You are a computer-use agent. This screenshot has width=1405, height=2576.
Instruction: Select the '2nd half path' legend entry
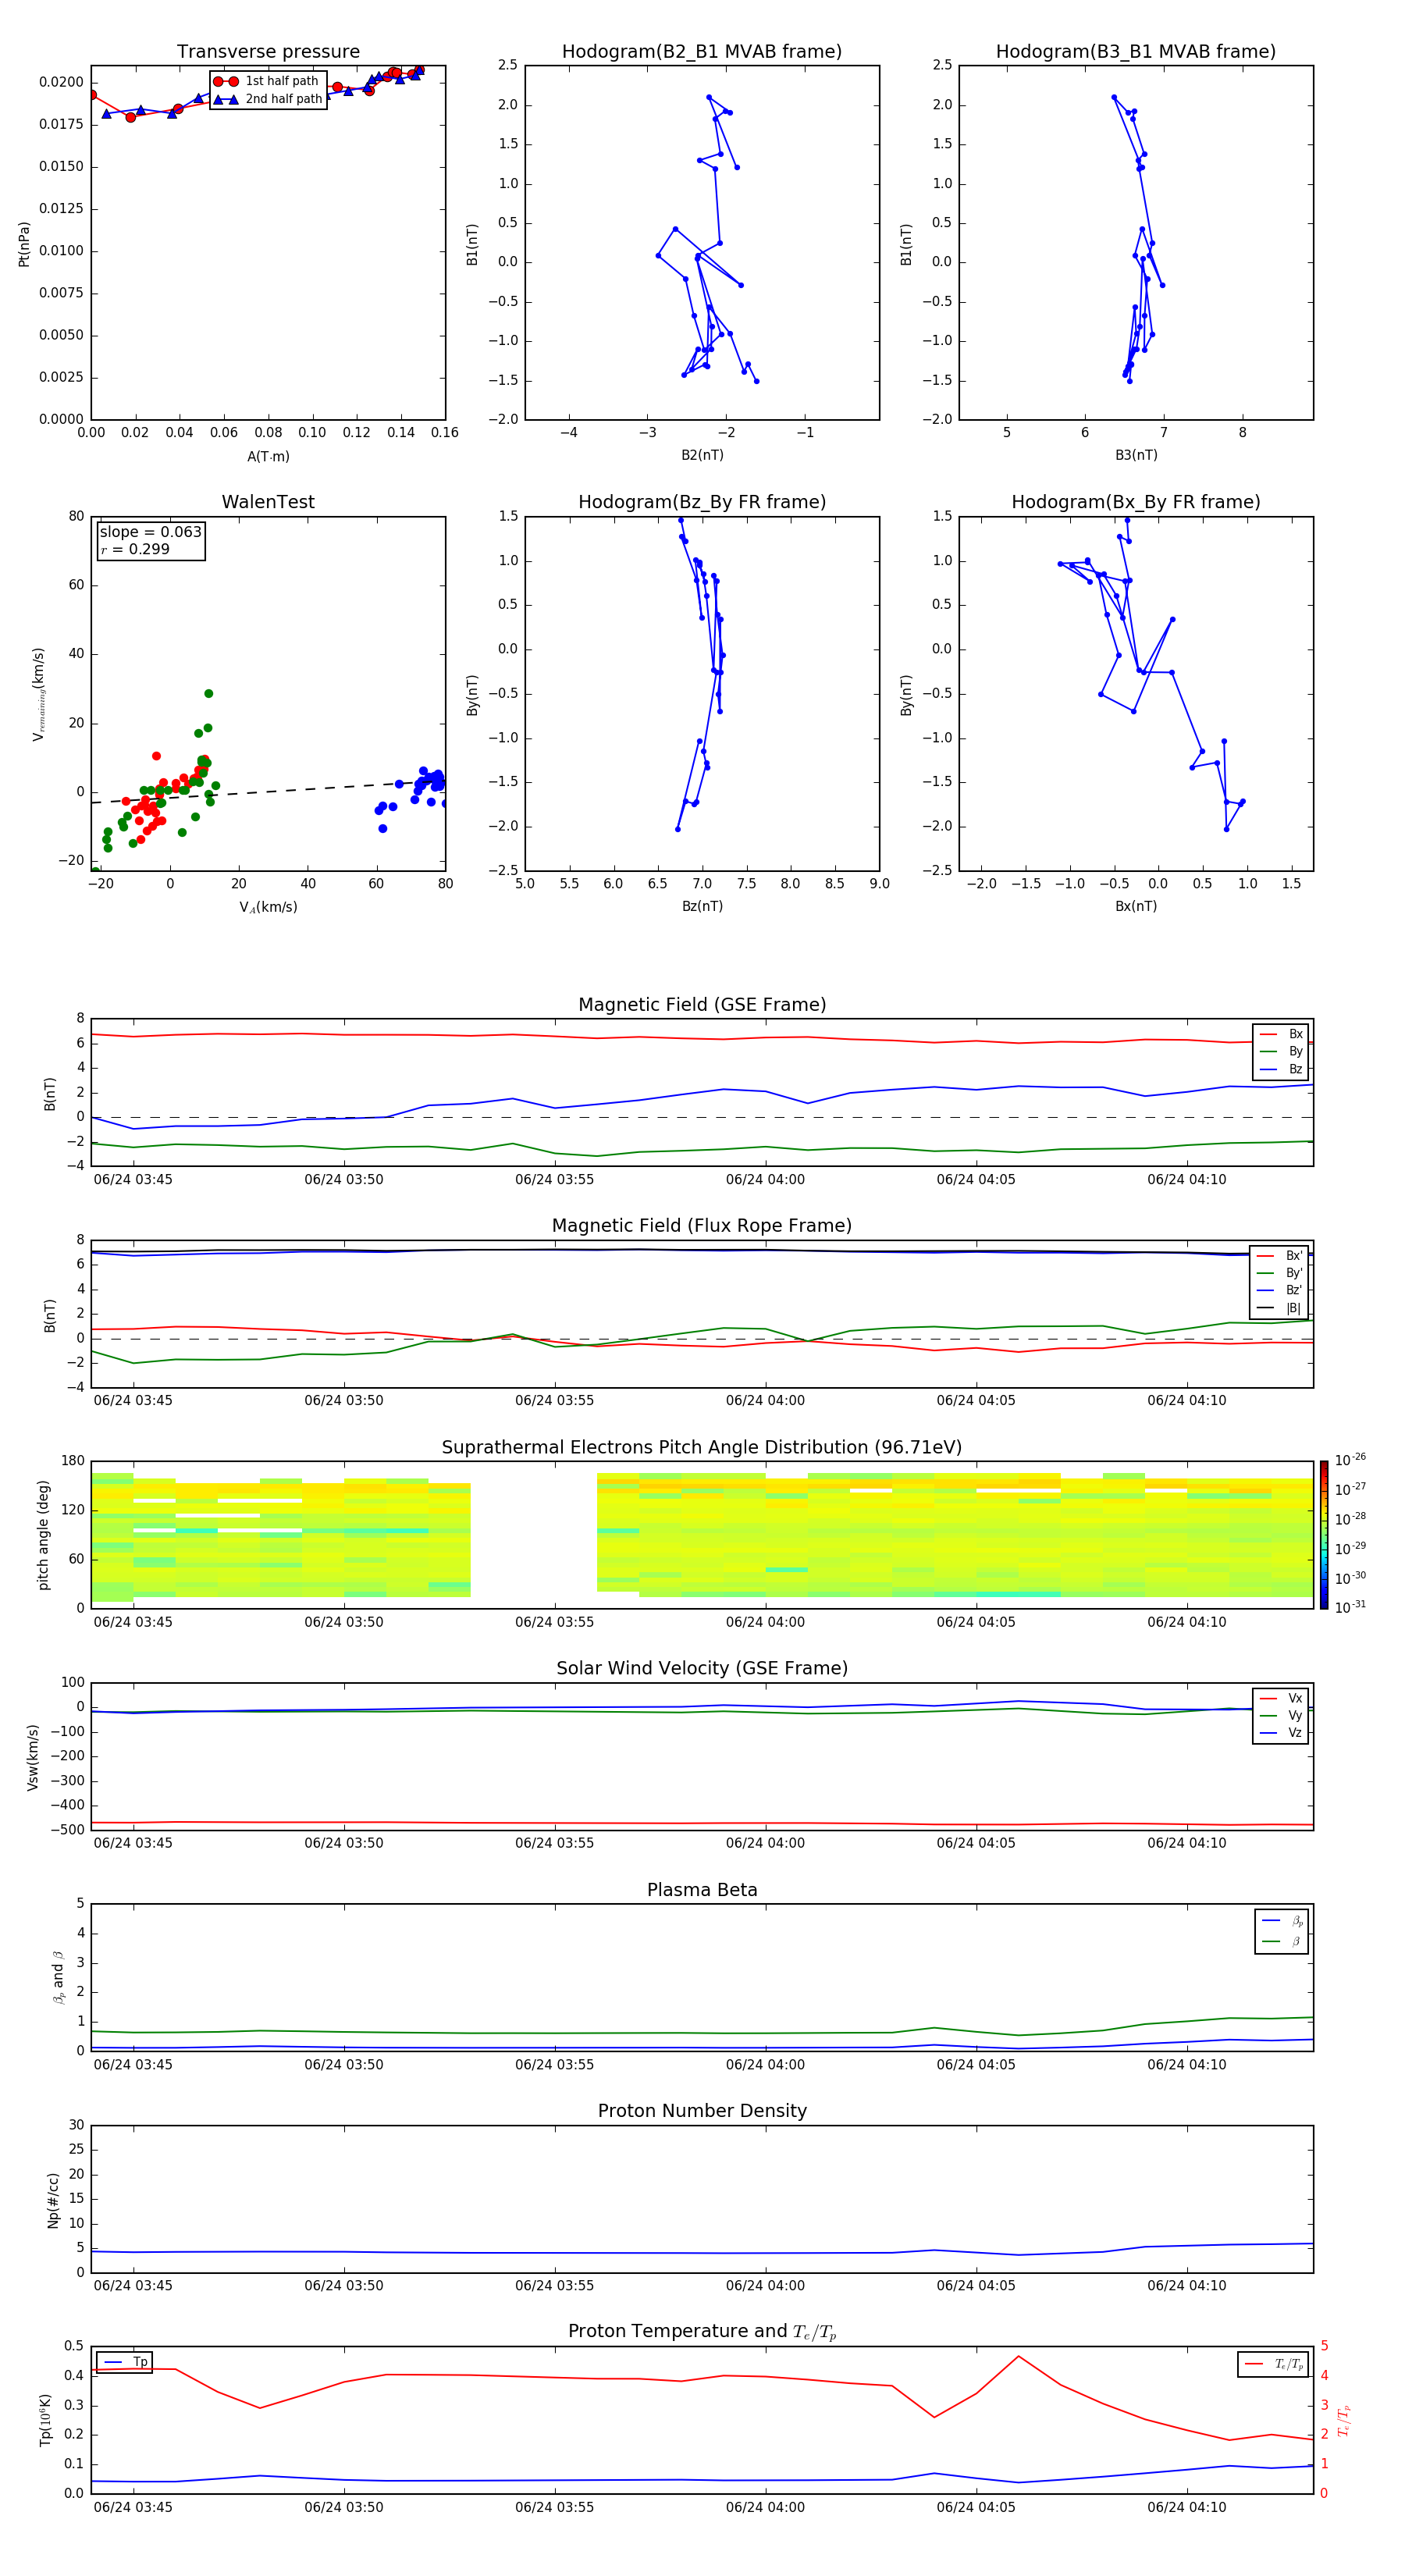pos(267,99)
